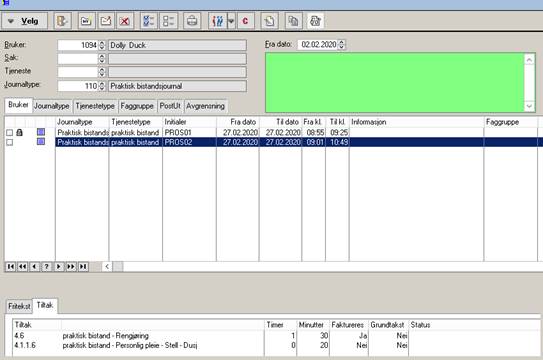Click the Fra dato field 02.02.2020

318,44
